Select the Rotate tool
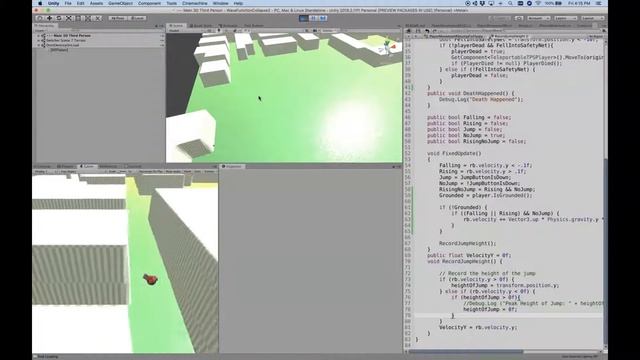Viewport: 640px width, 360px height. coord(59,18)
